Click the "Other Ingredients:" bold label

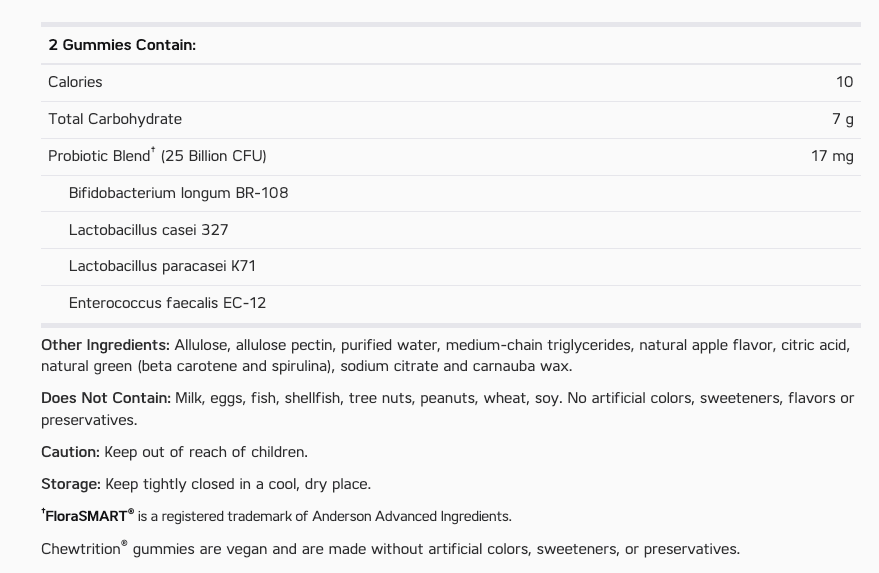[105, 345]
